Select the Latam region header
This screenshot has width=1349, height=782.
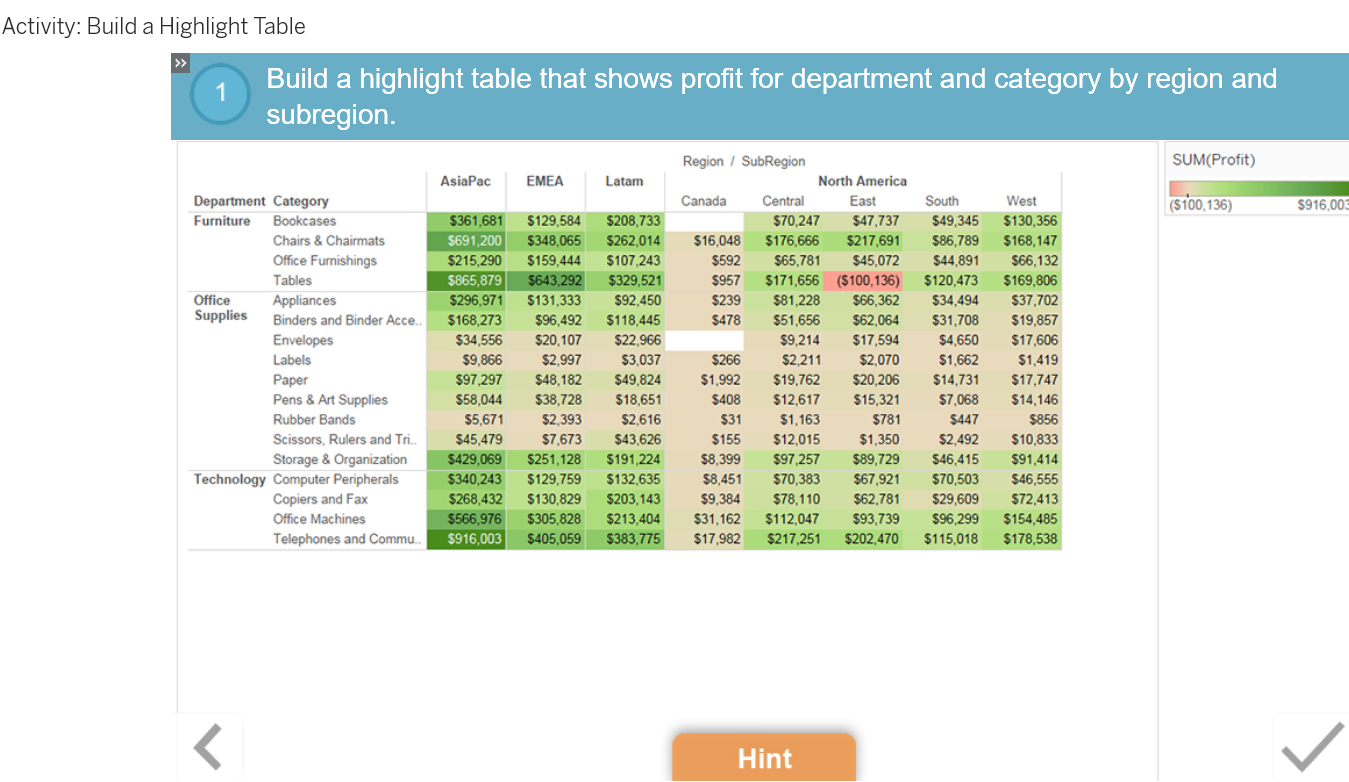[624, 181]
